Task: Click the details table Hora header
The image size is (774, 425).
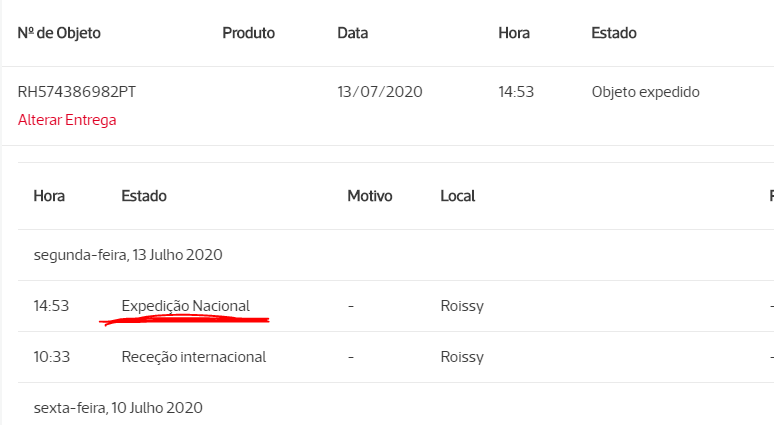Action: point(49,196)
